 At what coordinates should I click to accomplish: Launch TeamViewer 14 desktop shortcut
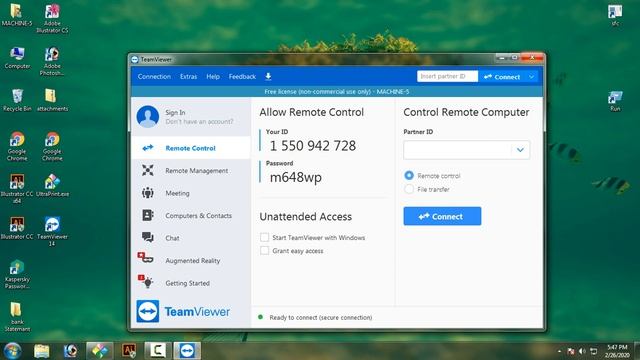tap(52, 231)
